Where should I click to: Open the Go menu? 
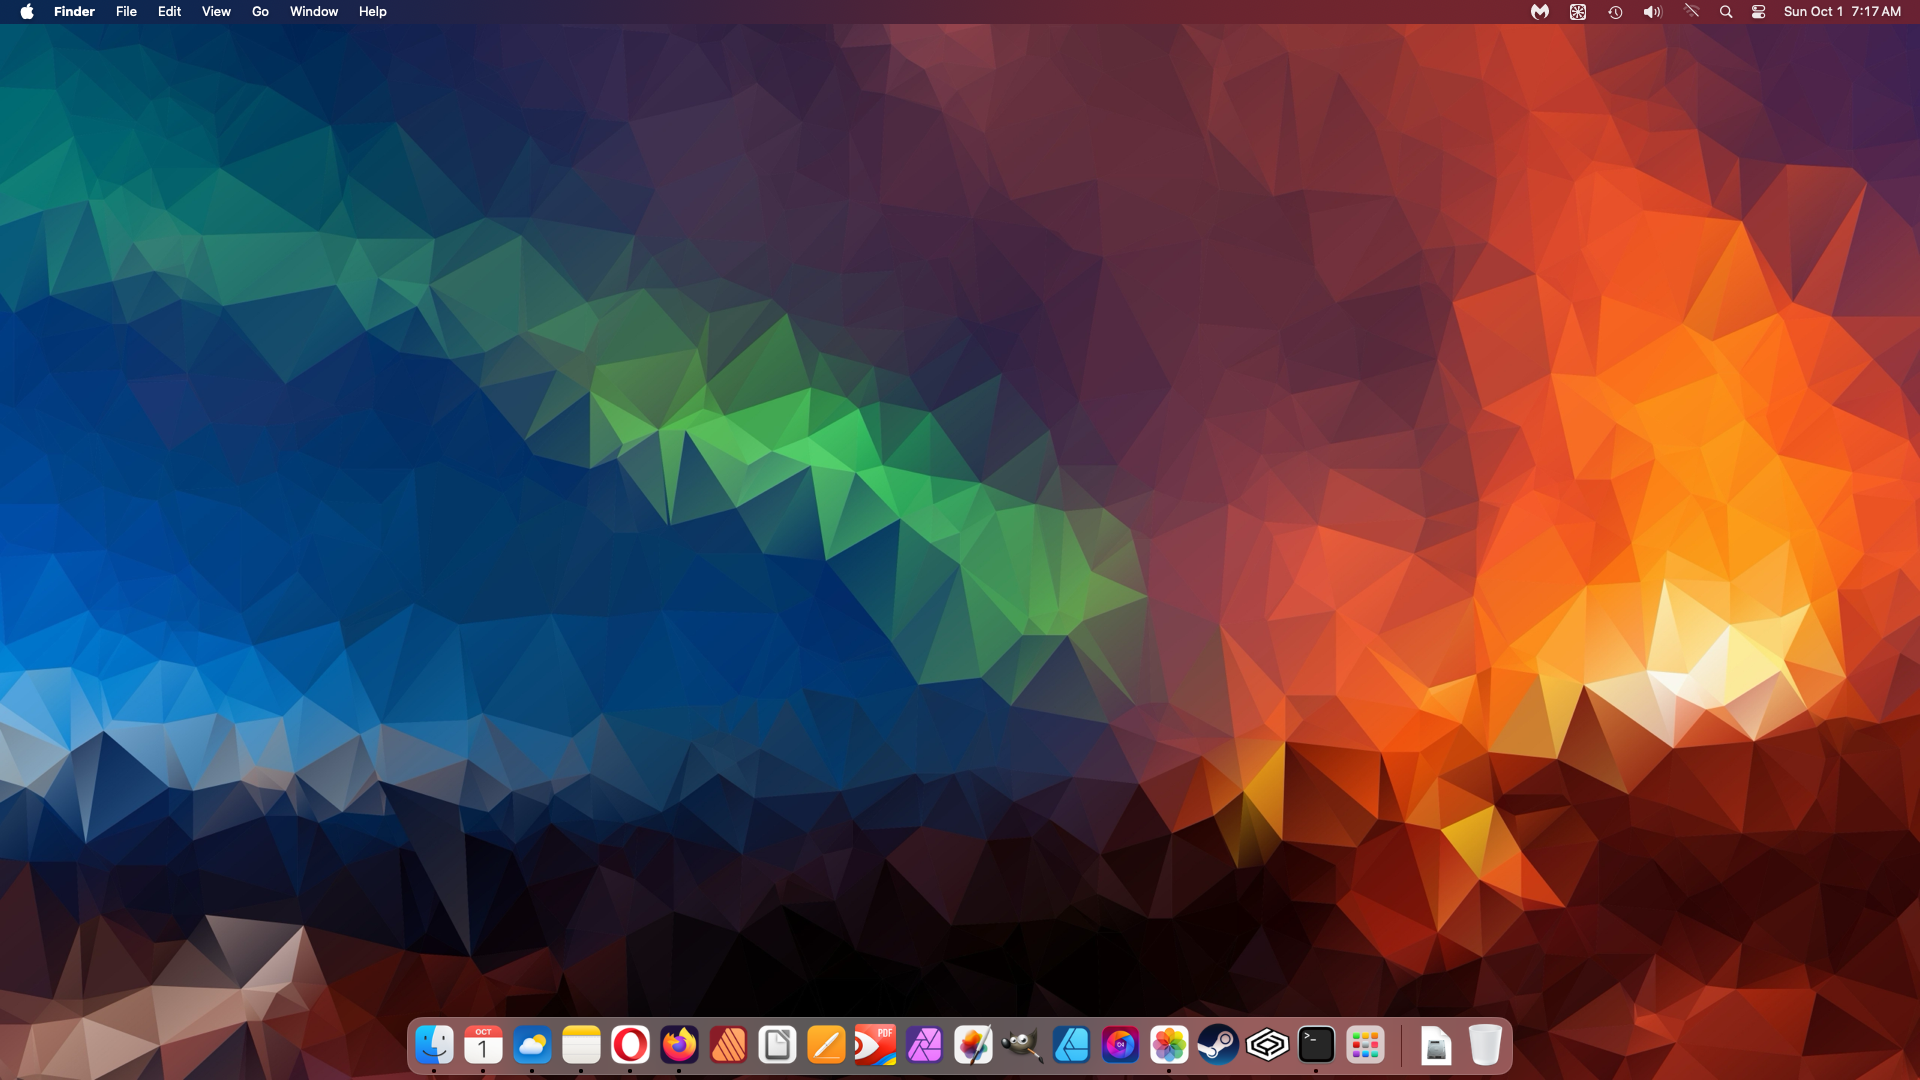click(x=260, y=12)
